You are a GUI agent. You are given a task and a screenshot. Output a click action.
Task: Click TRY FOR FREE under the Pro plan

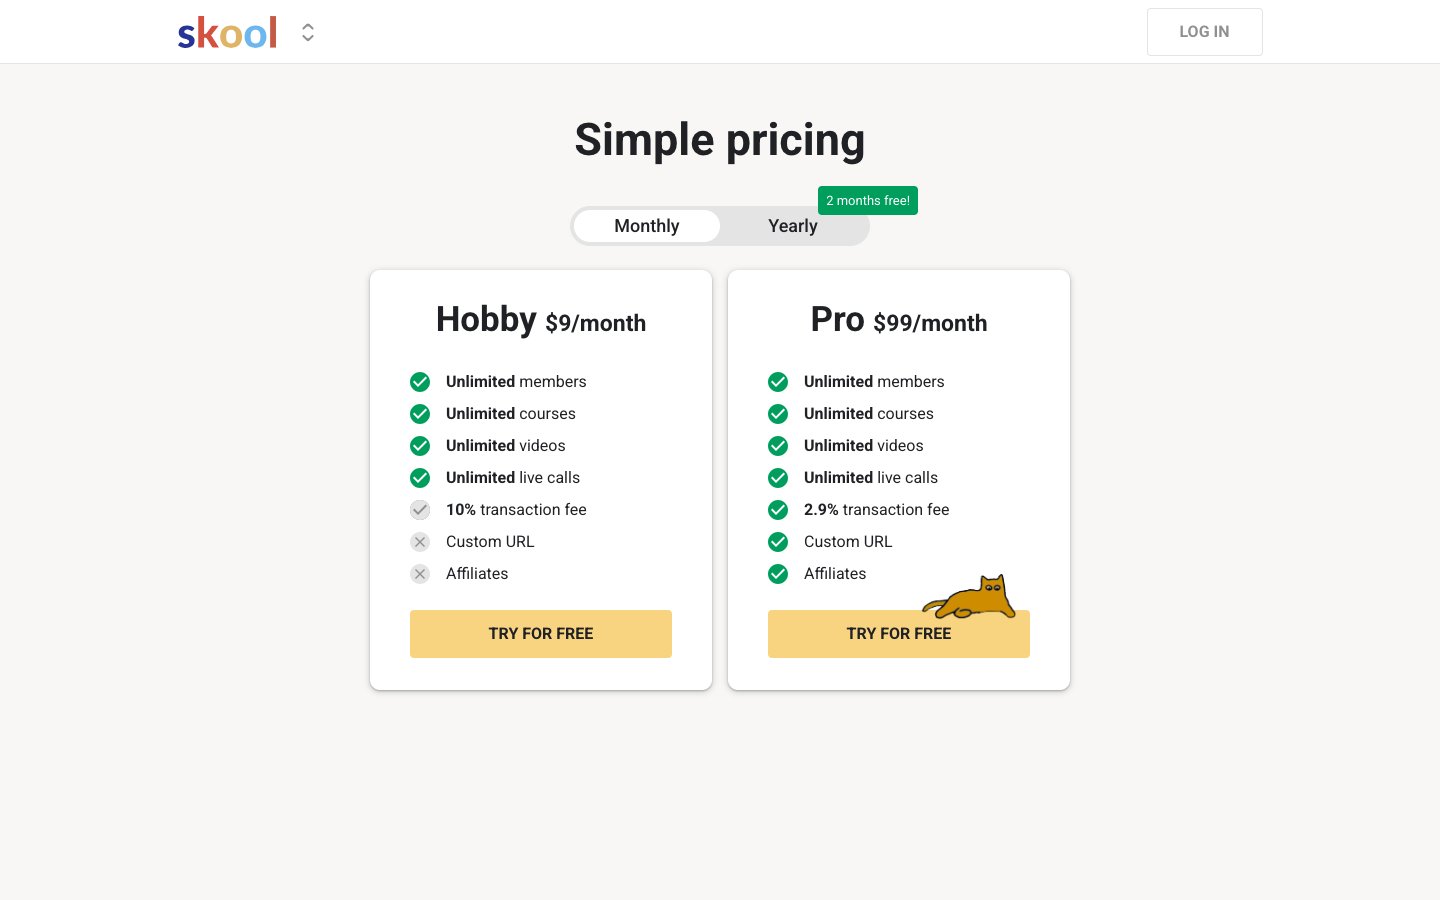[898, 634]
